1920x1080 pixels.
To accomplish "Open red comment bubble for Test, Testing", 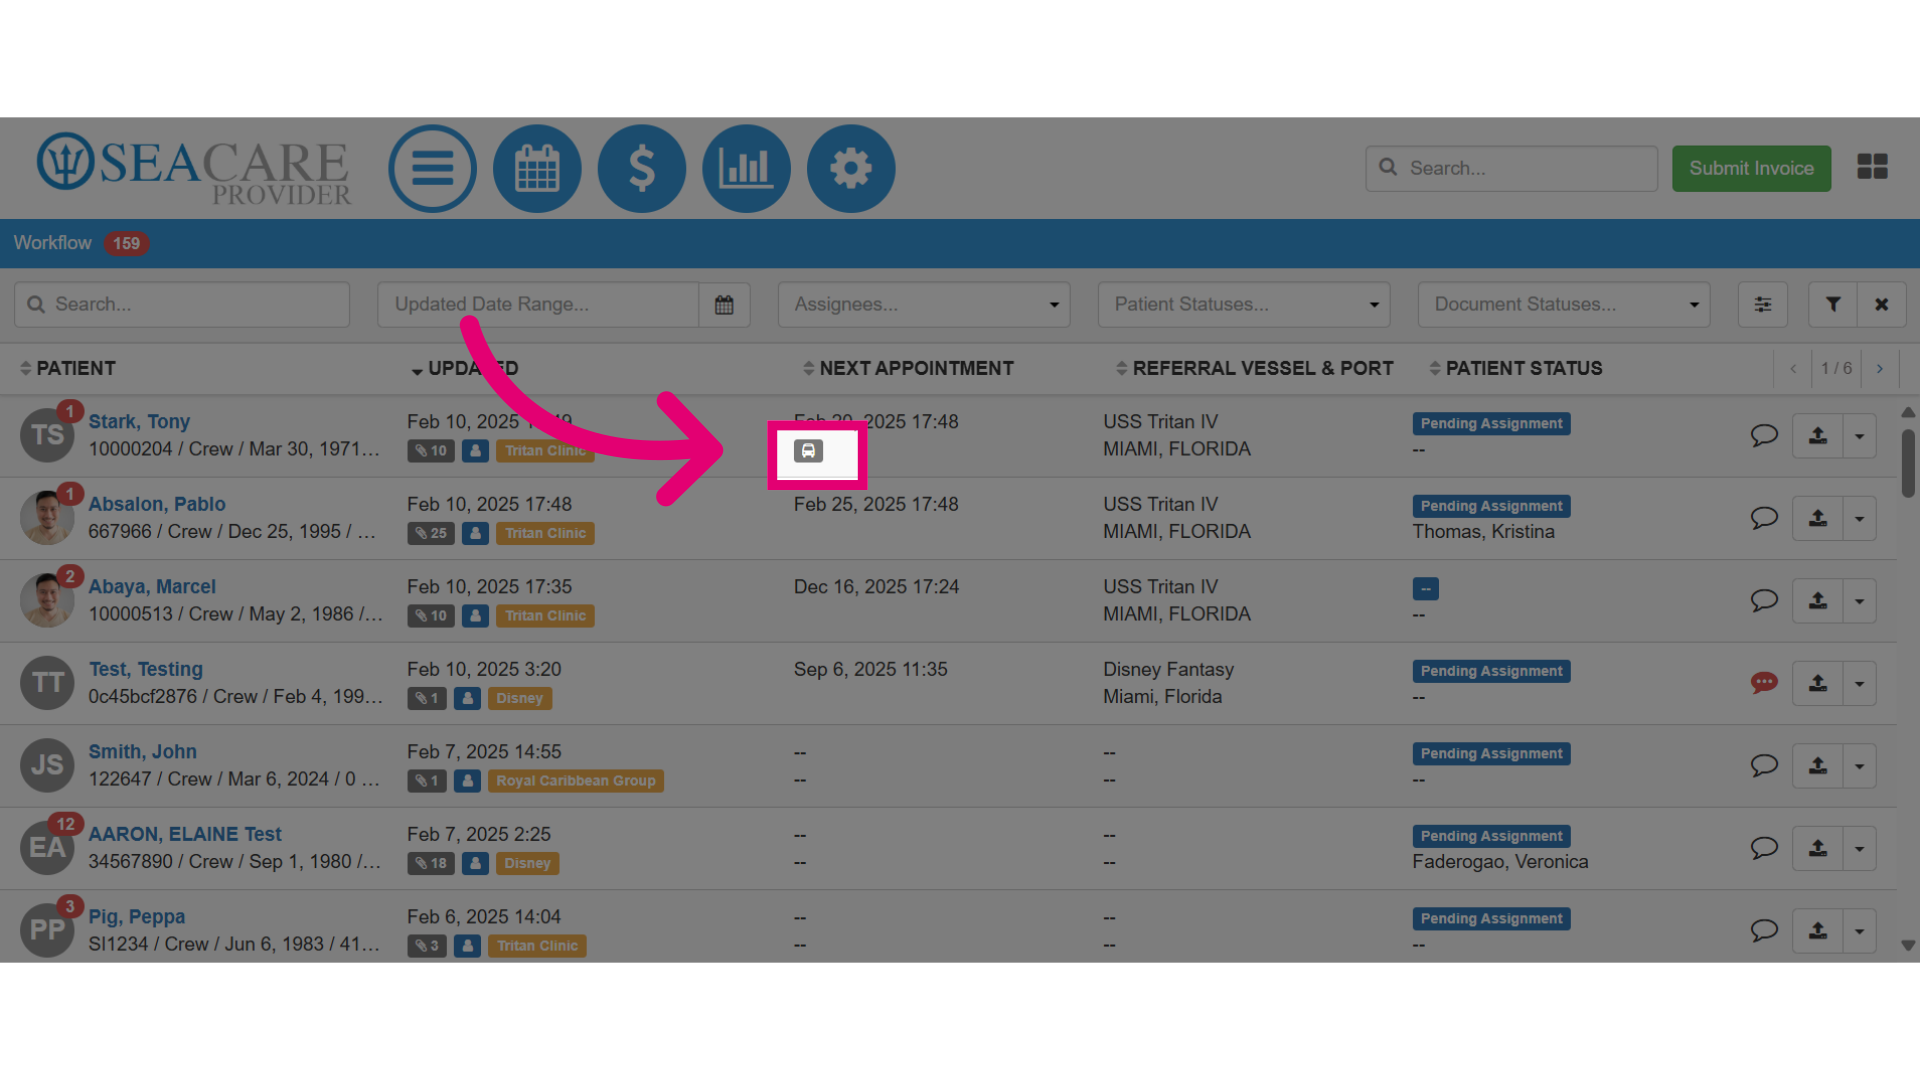I will [x=1764, y=683].
